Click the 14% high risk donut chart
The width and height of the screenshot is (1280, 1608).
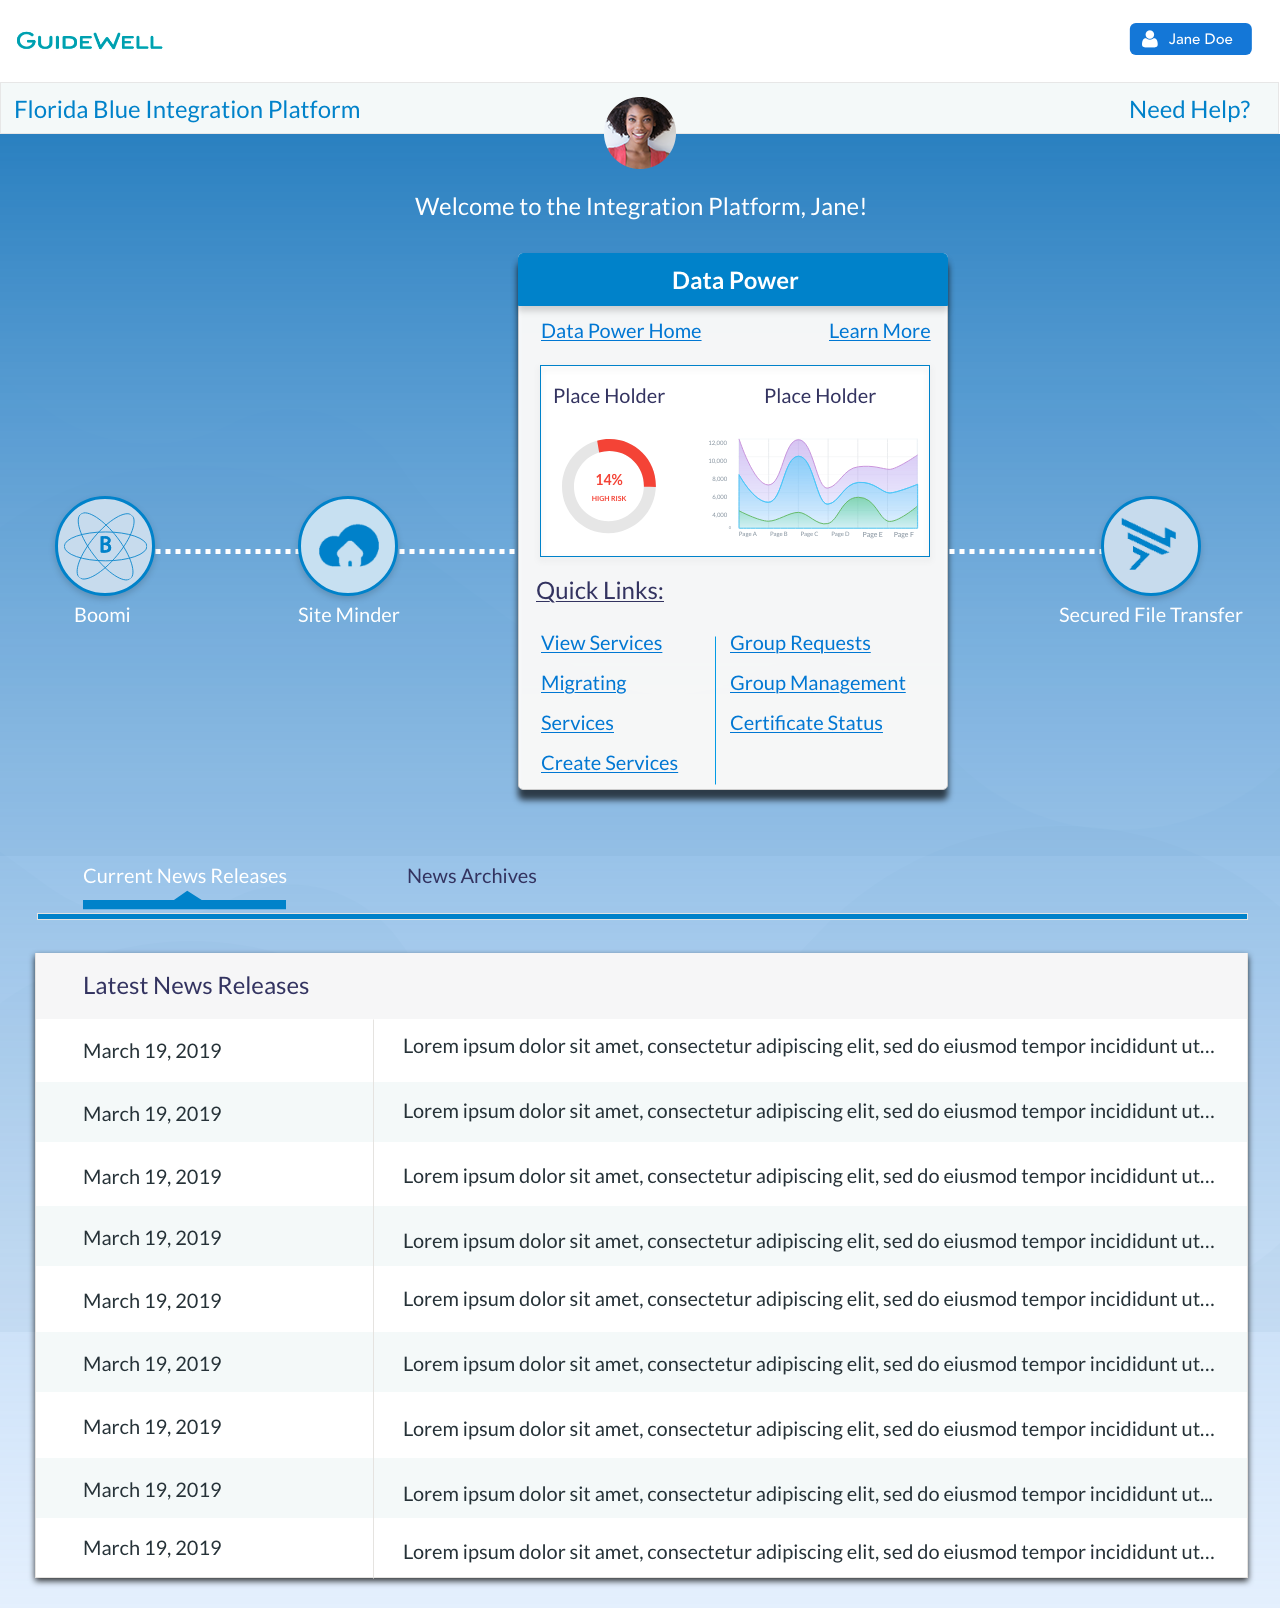tap(609, 486)
